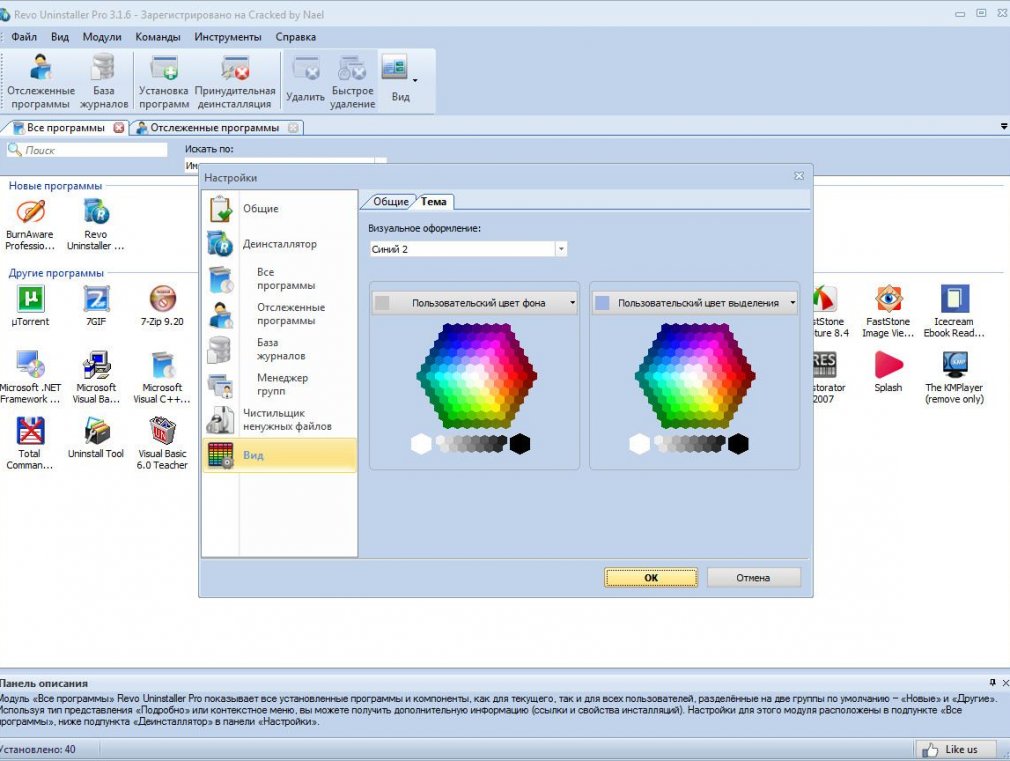Screen dimensions: 1010x761
Task: Close the Все программы tab
Action: click(x=119, y=128)
